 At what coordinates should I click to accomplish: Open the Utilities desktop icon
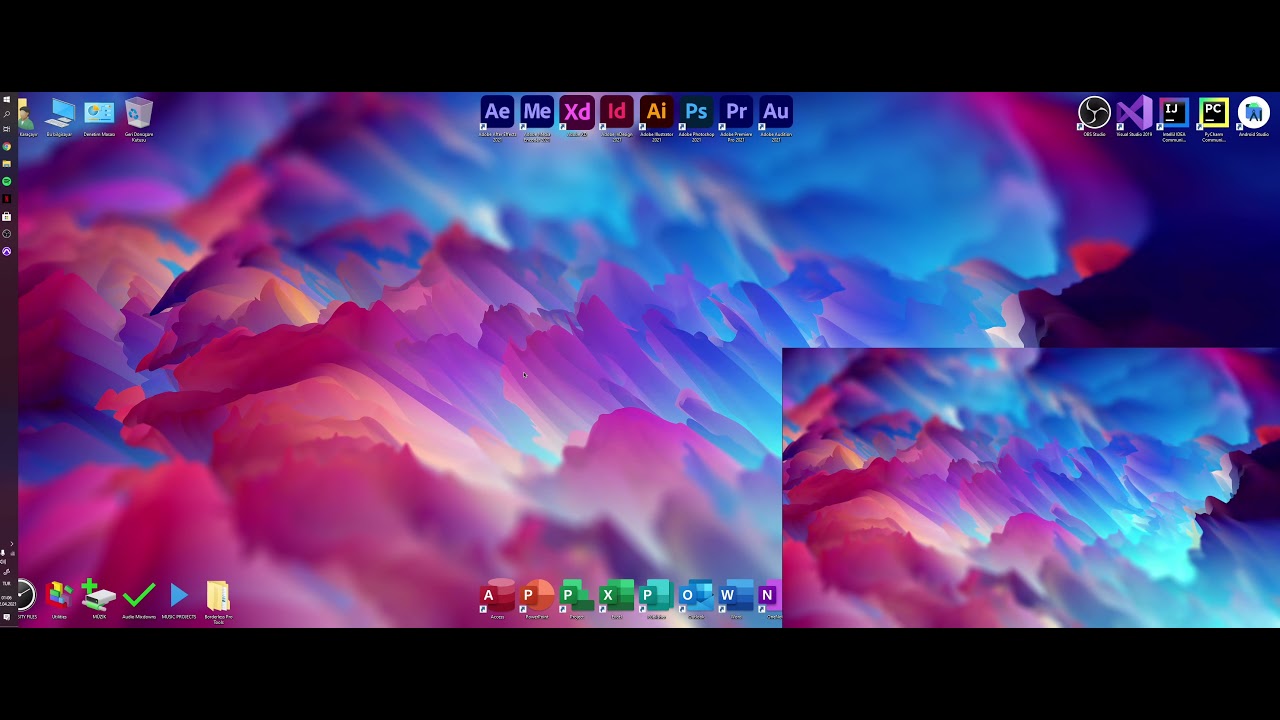[59, 600]
